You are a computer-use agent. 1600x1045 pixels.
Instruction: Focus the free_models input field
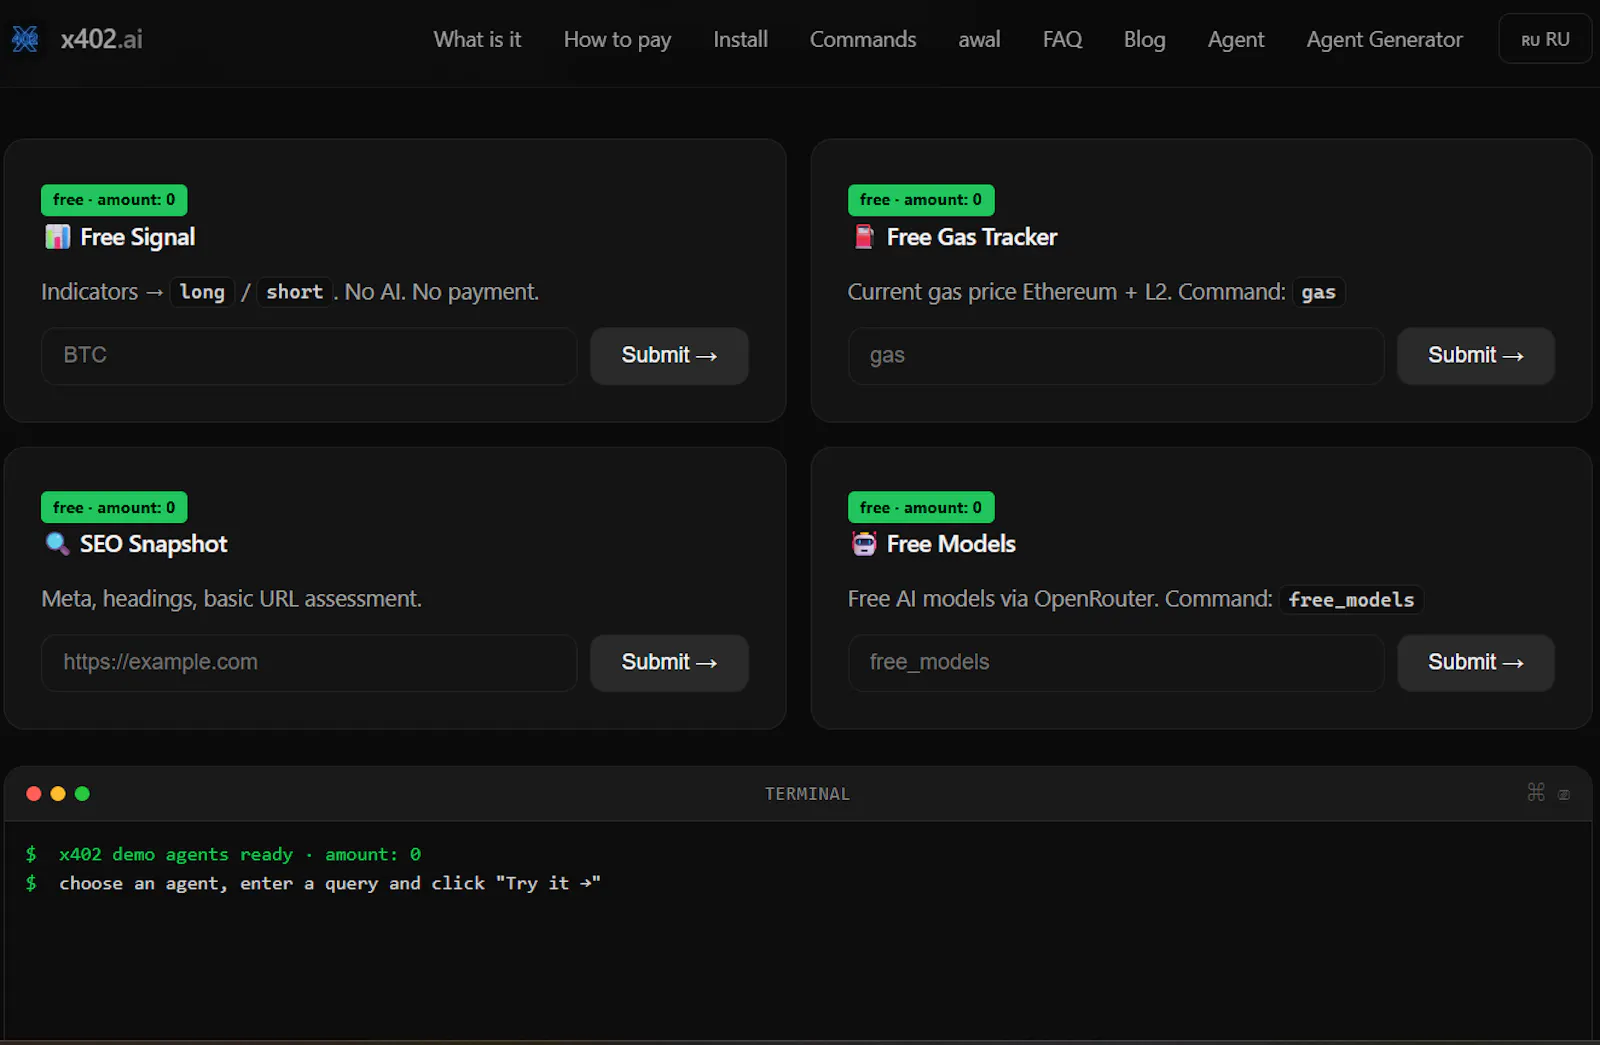tap(1116, 663)
